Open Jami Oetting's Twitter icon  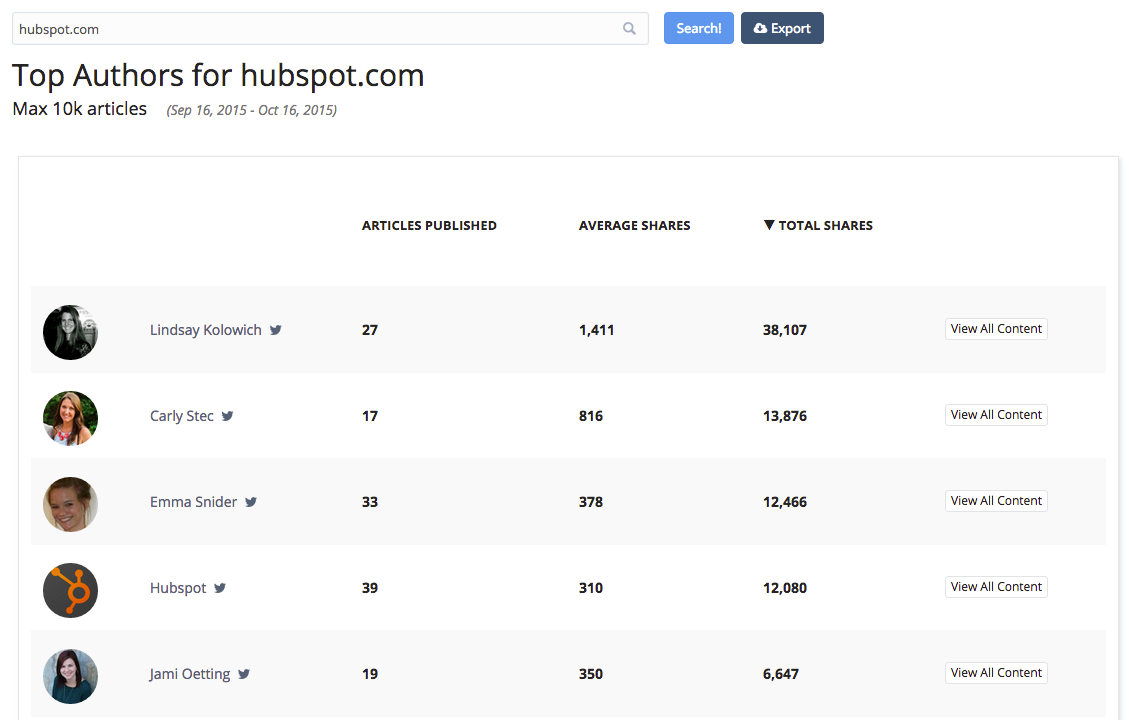[244, 674]
